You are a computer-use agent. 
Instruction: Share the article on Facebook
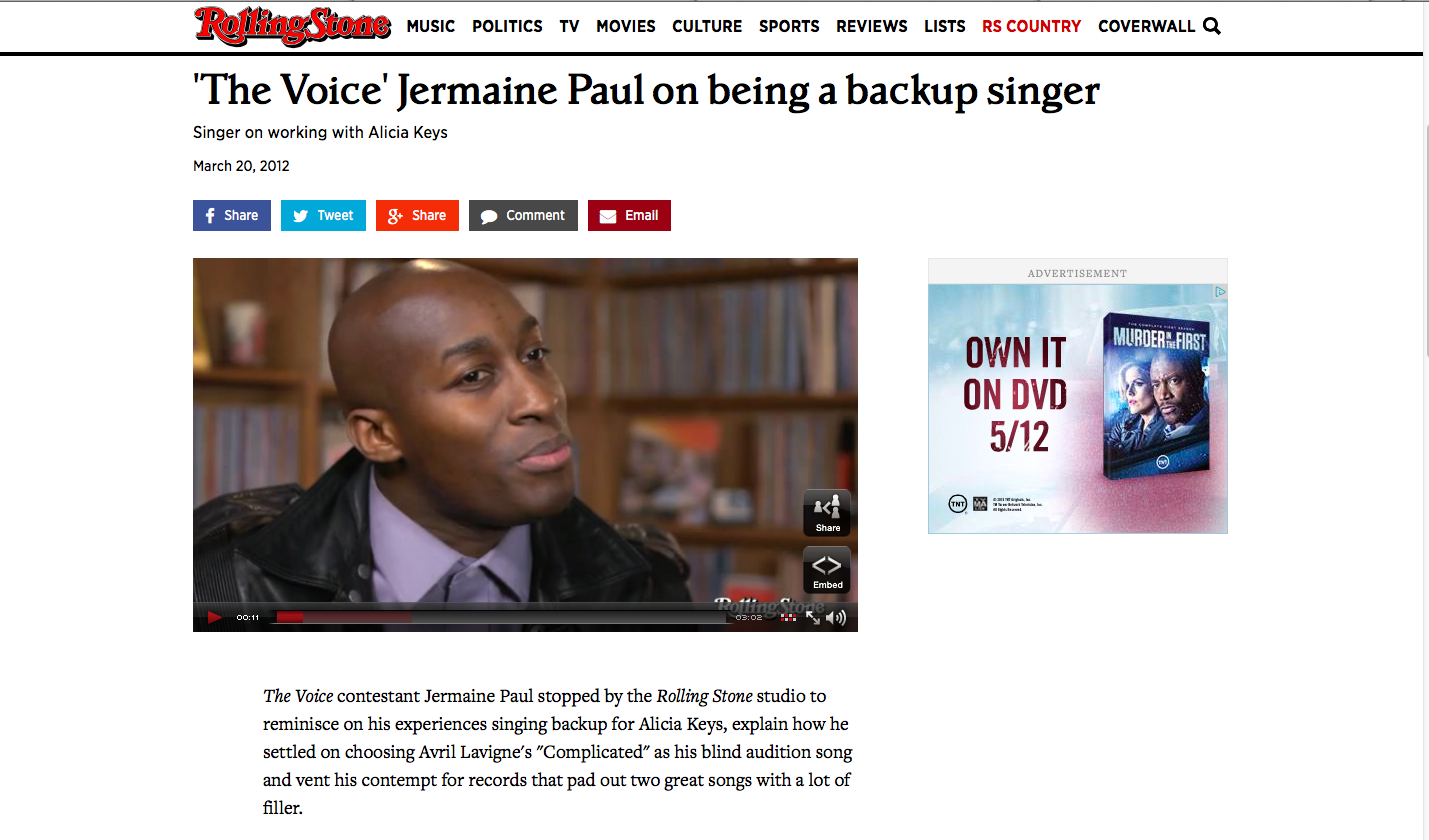pyautogui.click(x=232, y=215)
